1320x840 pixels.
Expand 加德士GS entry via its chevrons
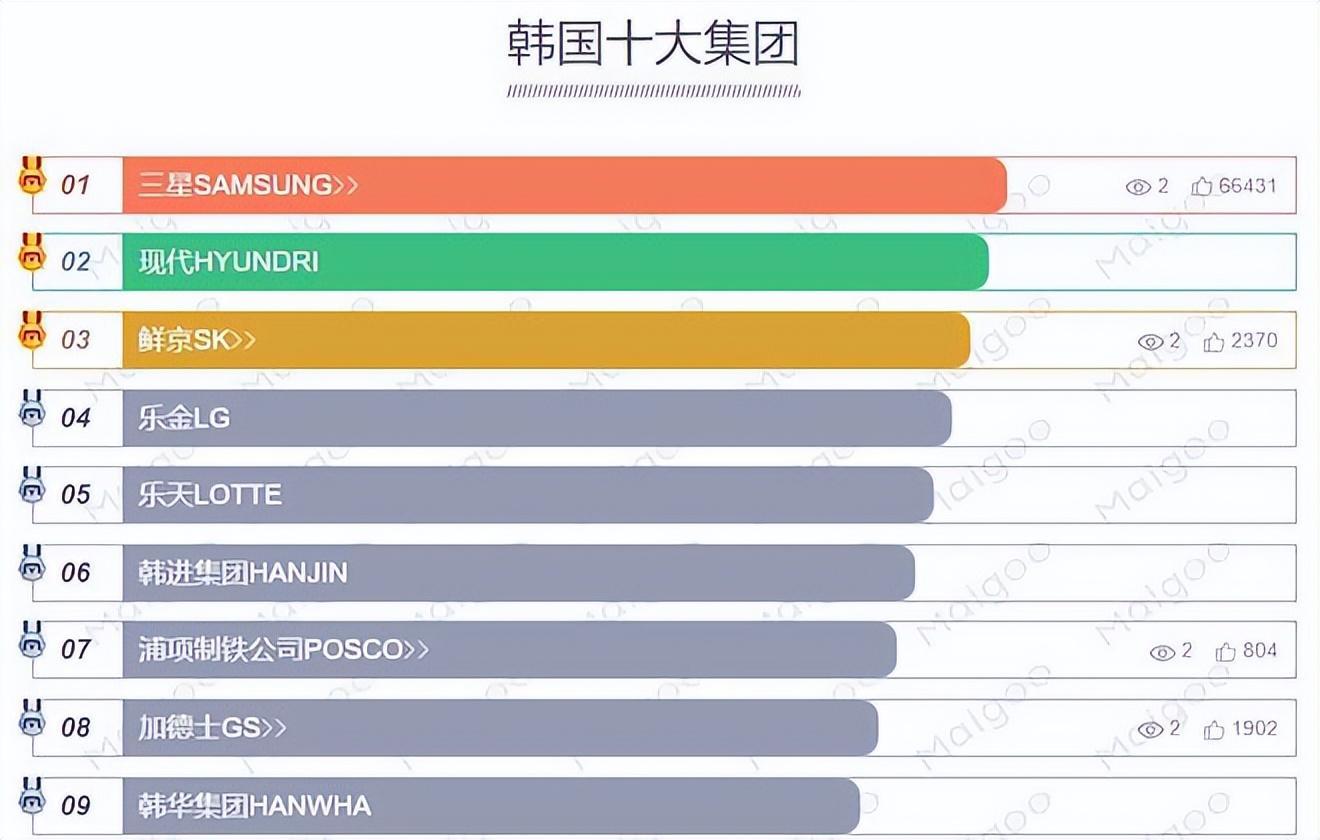pos(274,728)
